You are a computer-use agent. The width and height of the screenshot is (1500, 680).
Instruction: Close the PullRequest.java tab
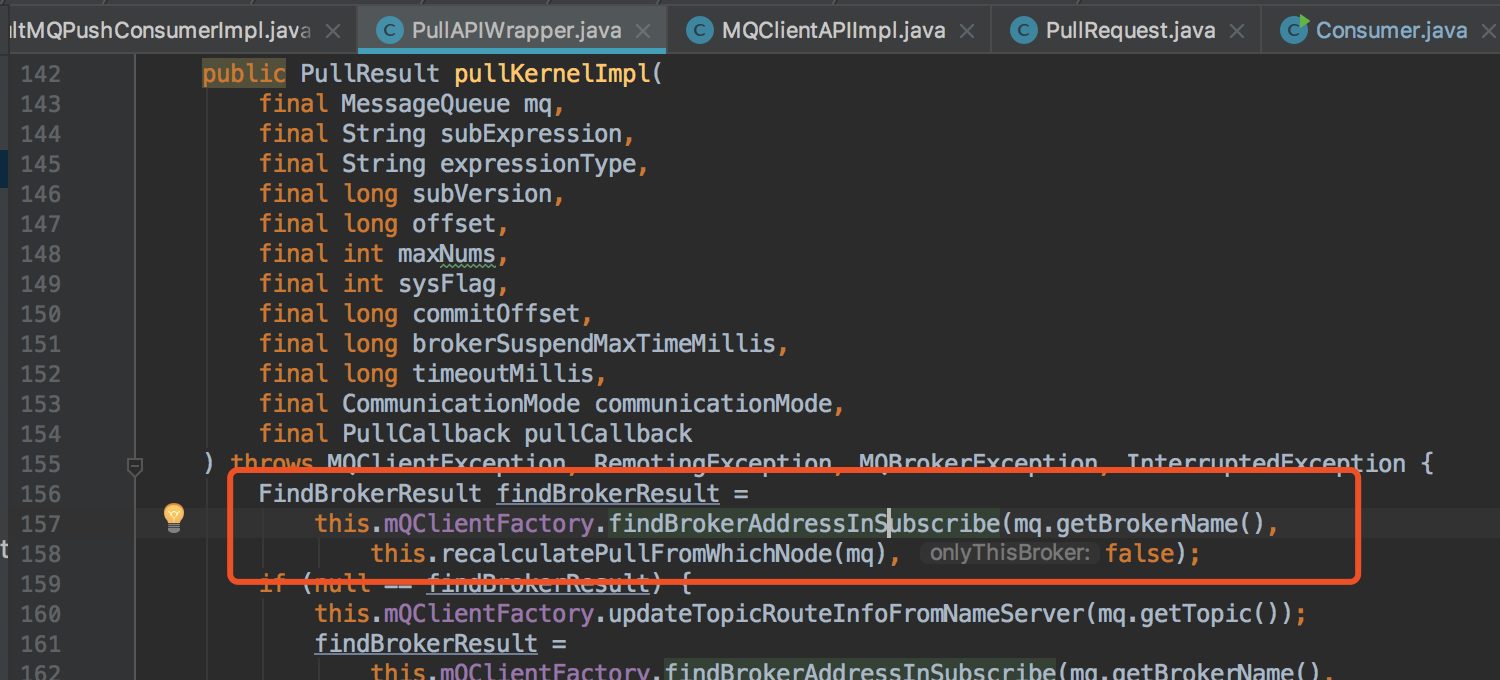click(1237, 31)
